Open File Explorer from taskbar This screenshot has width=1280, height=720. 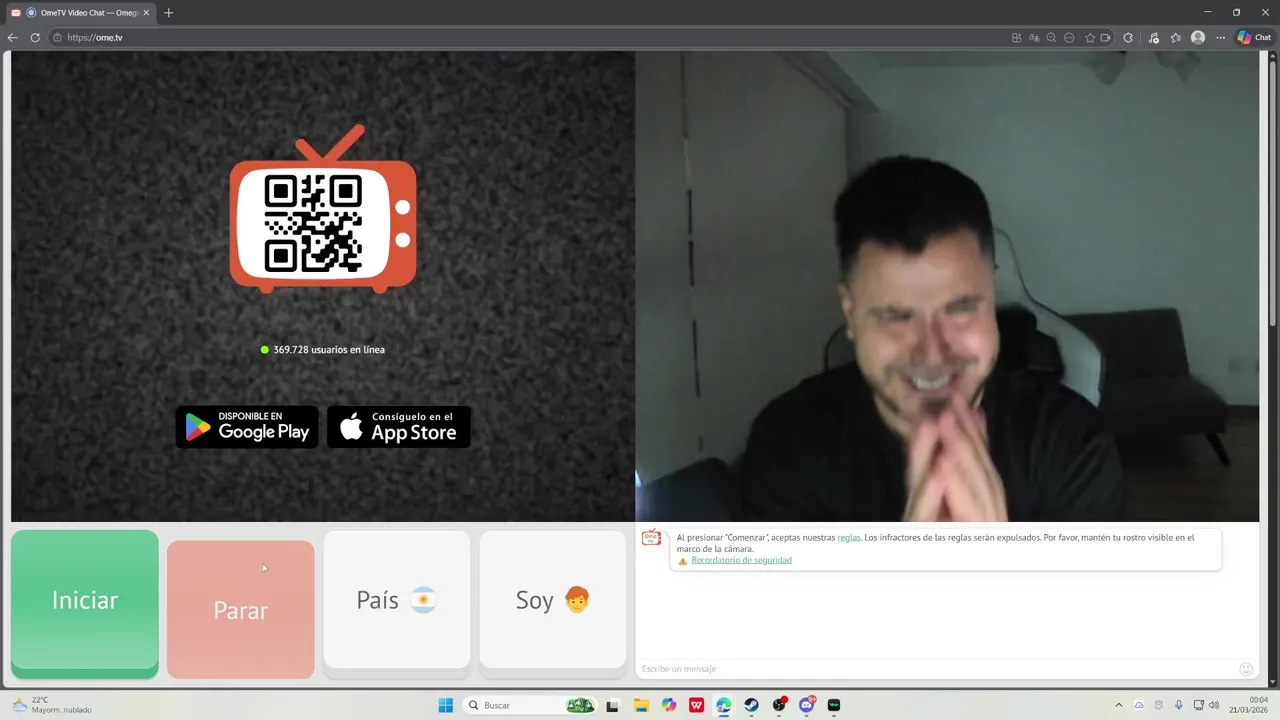point(641,705)
